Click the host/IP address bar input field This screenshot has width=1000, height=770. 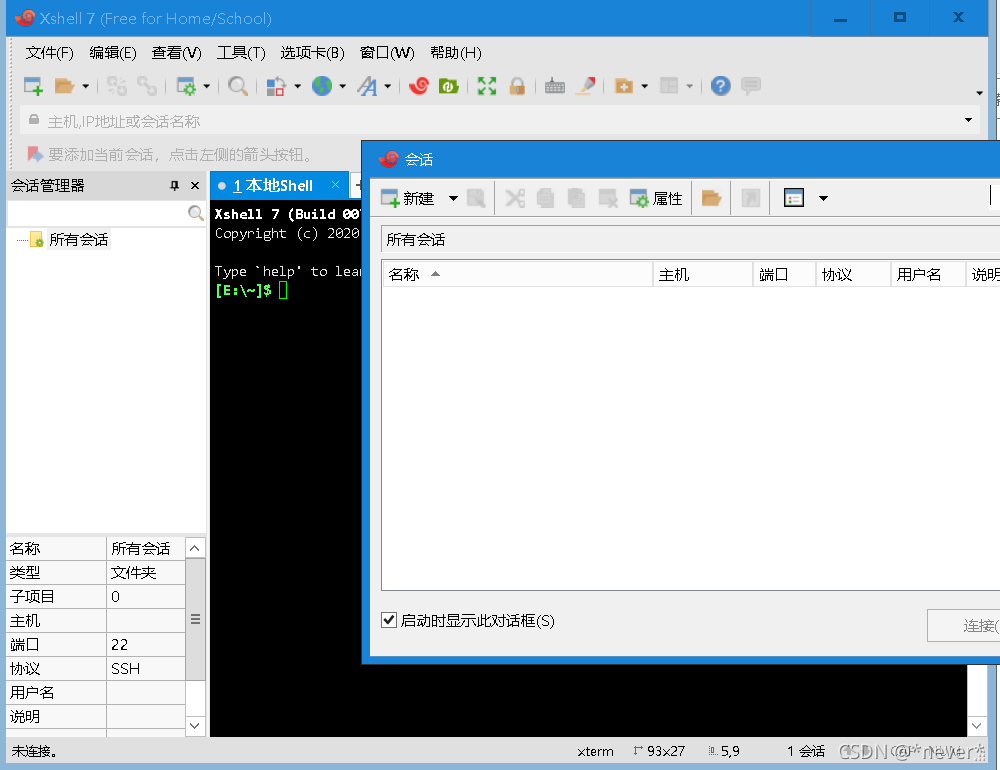pos(501,121)
